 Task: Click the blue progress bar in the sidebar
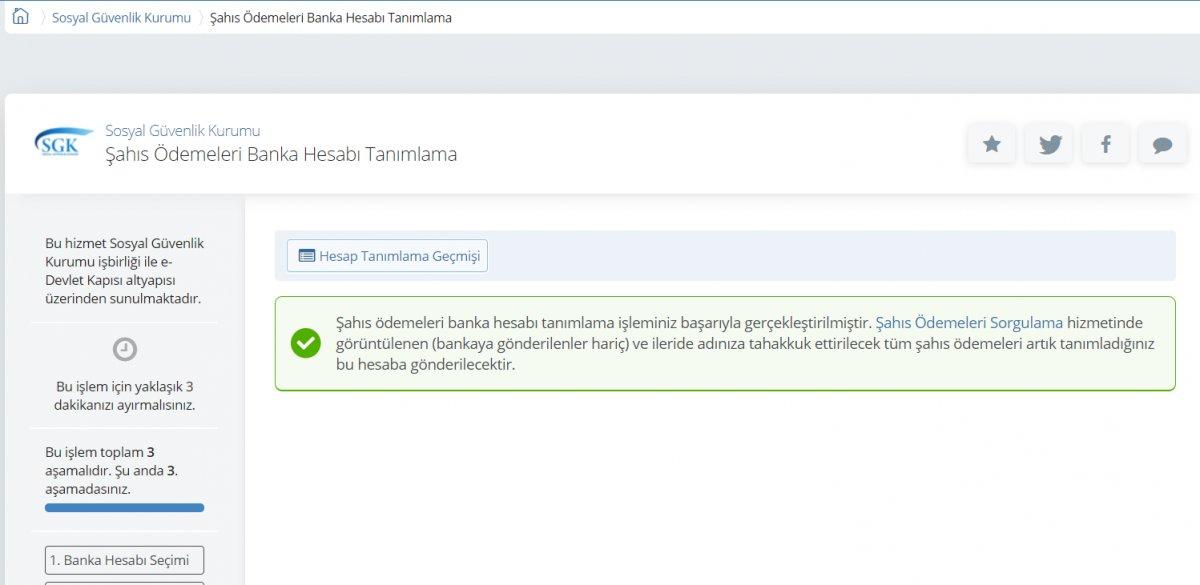pyautogui.click(x=123, y=508)
